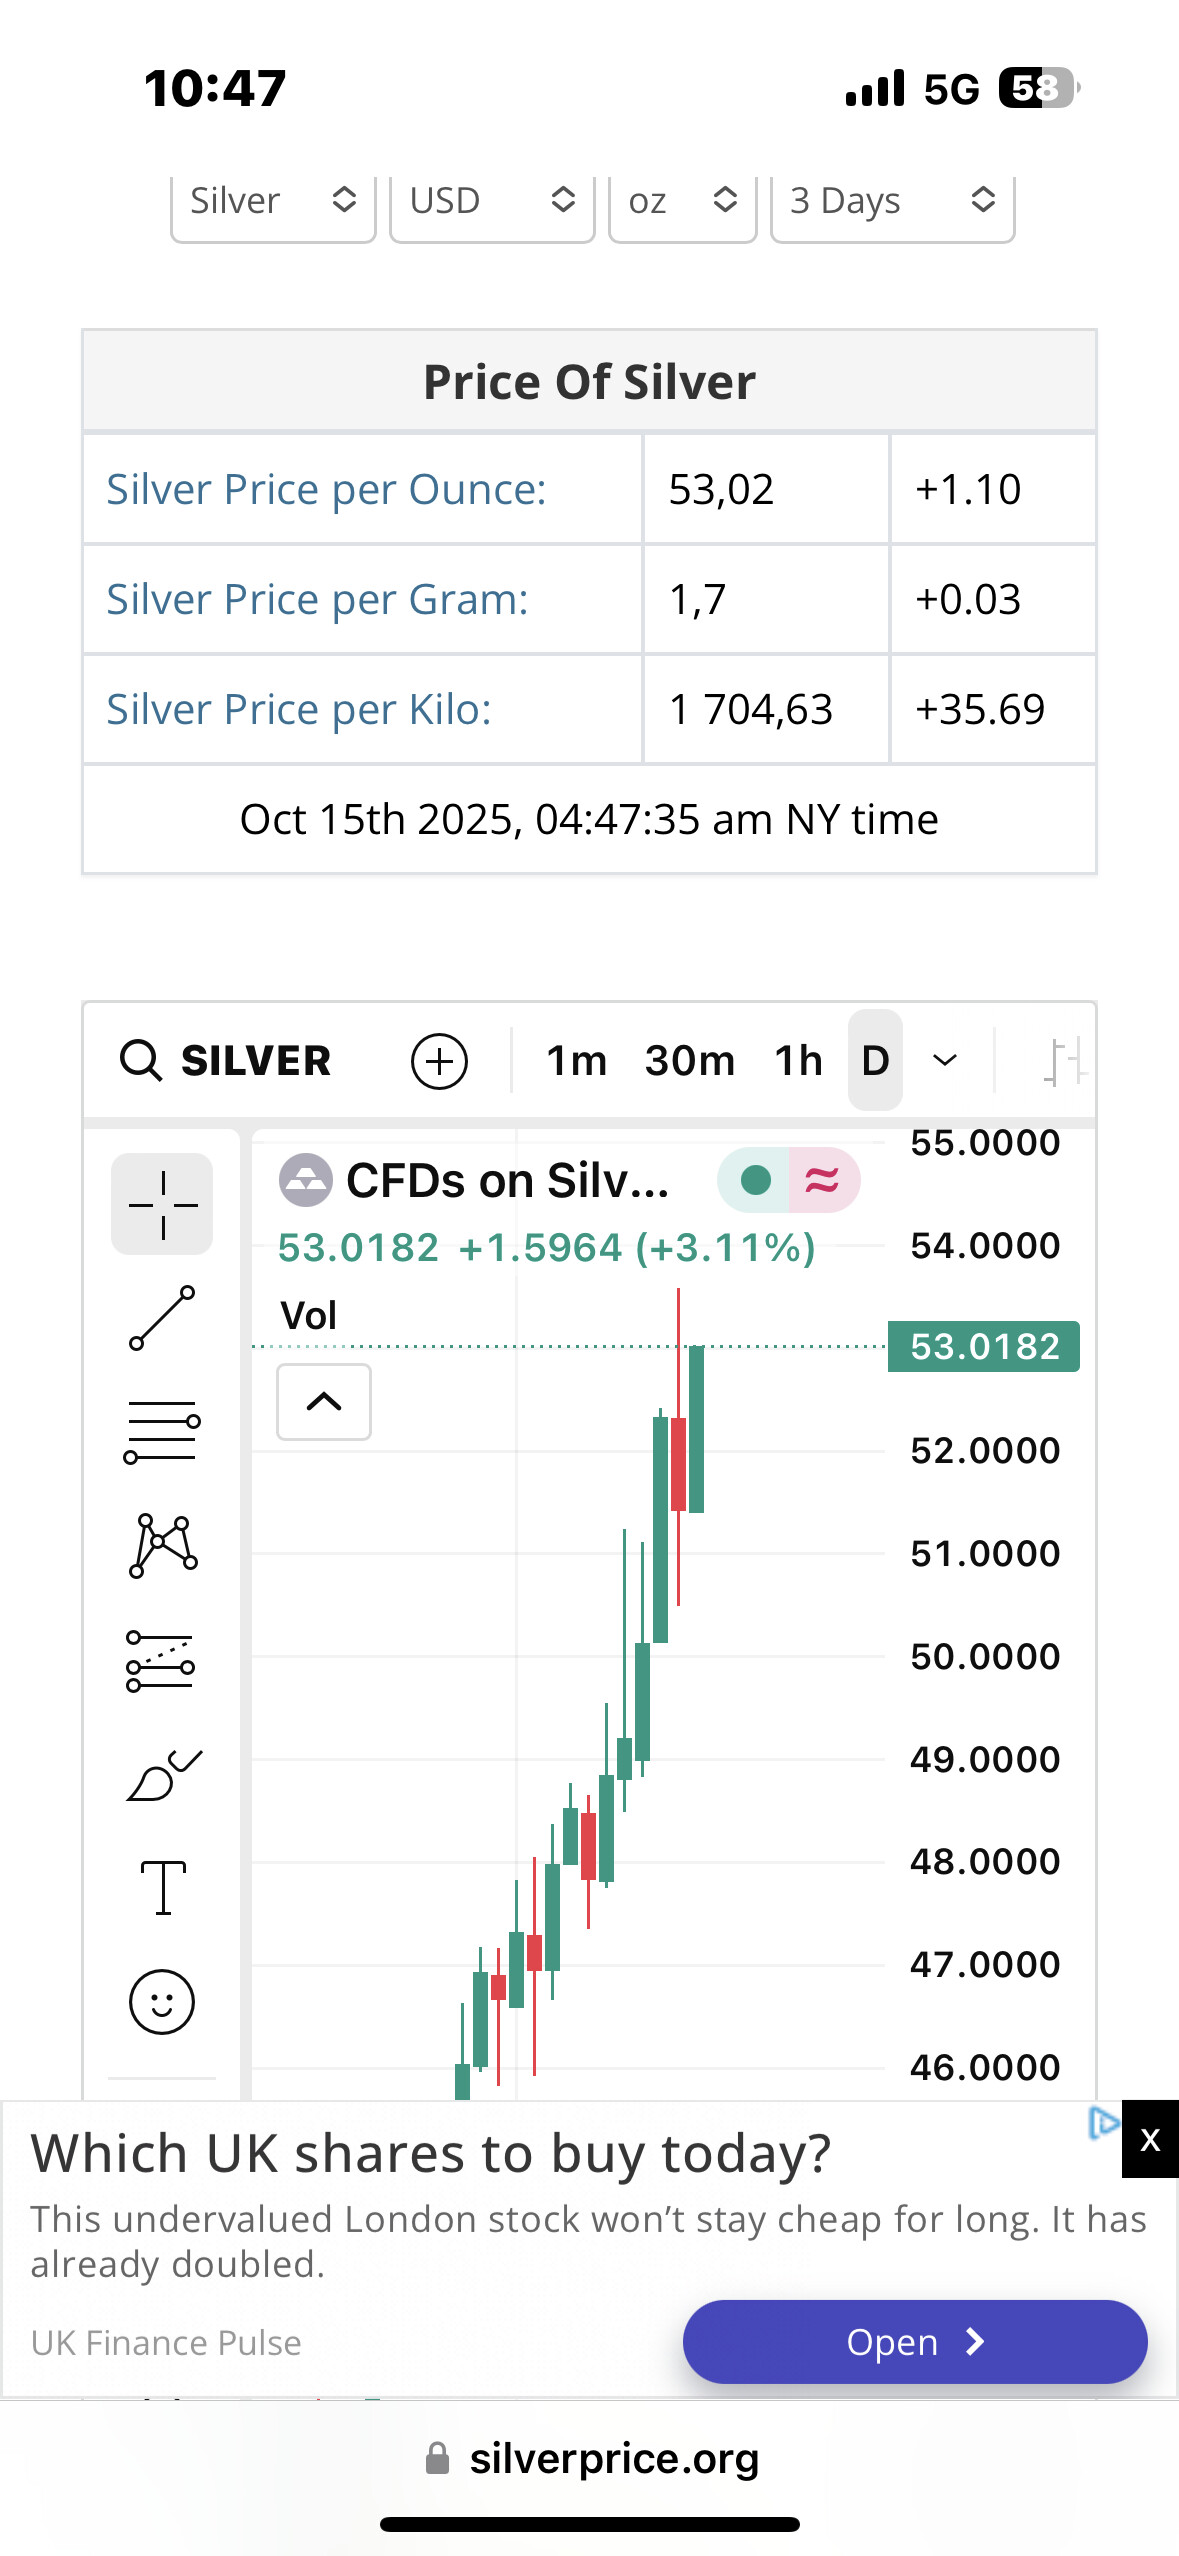Open the USD currency dropdown
Screen dimensions: 1179x2556
click(491, 202)
